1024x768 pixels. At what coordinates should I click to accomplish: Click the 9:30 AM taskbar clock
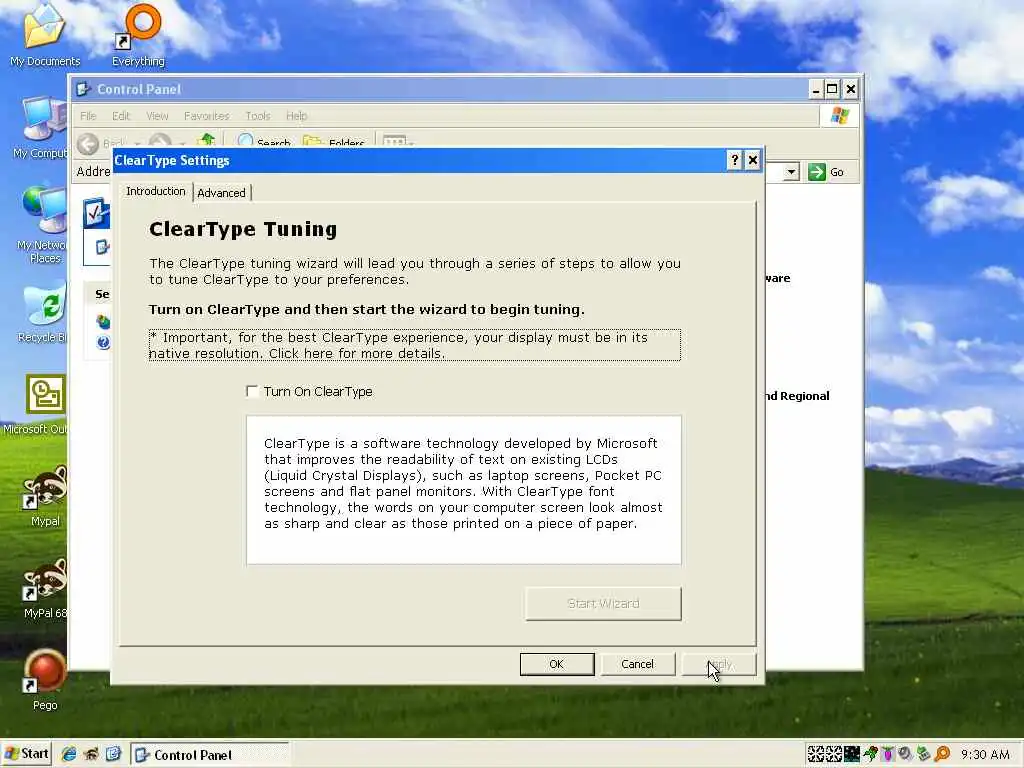pos(985,755)
